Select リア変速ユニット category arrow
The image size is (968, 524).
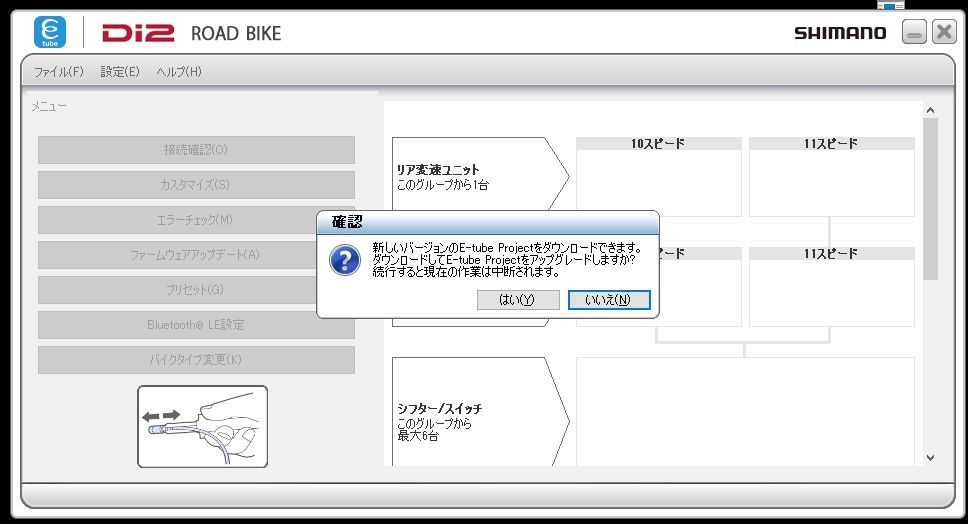point(480,174)
